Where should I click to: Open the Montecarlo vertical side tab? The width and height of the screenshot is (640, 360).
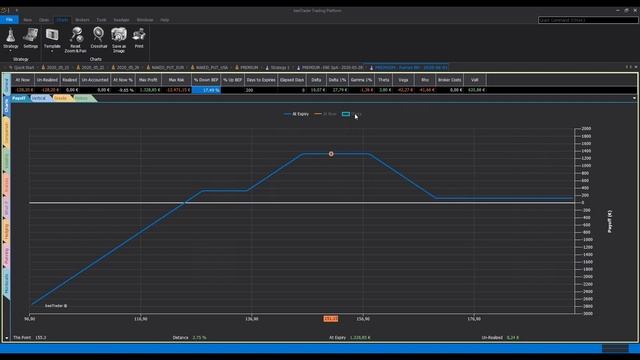[6, 284]
